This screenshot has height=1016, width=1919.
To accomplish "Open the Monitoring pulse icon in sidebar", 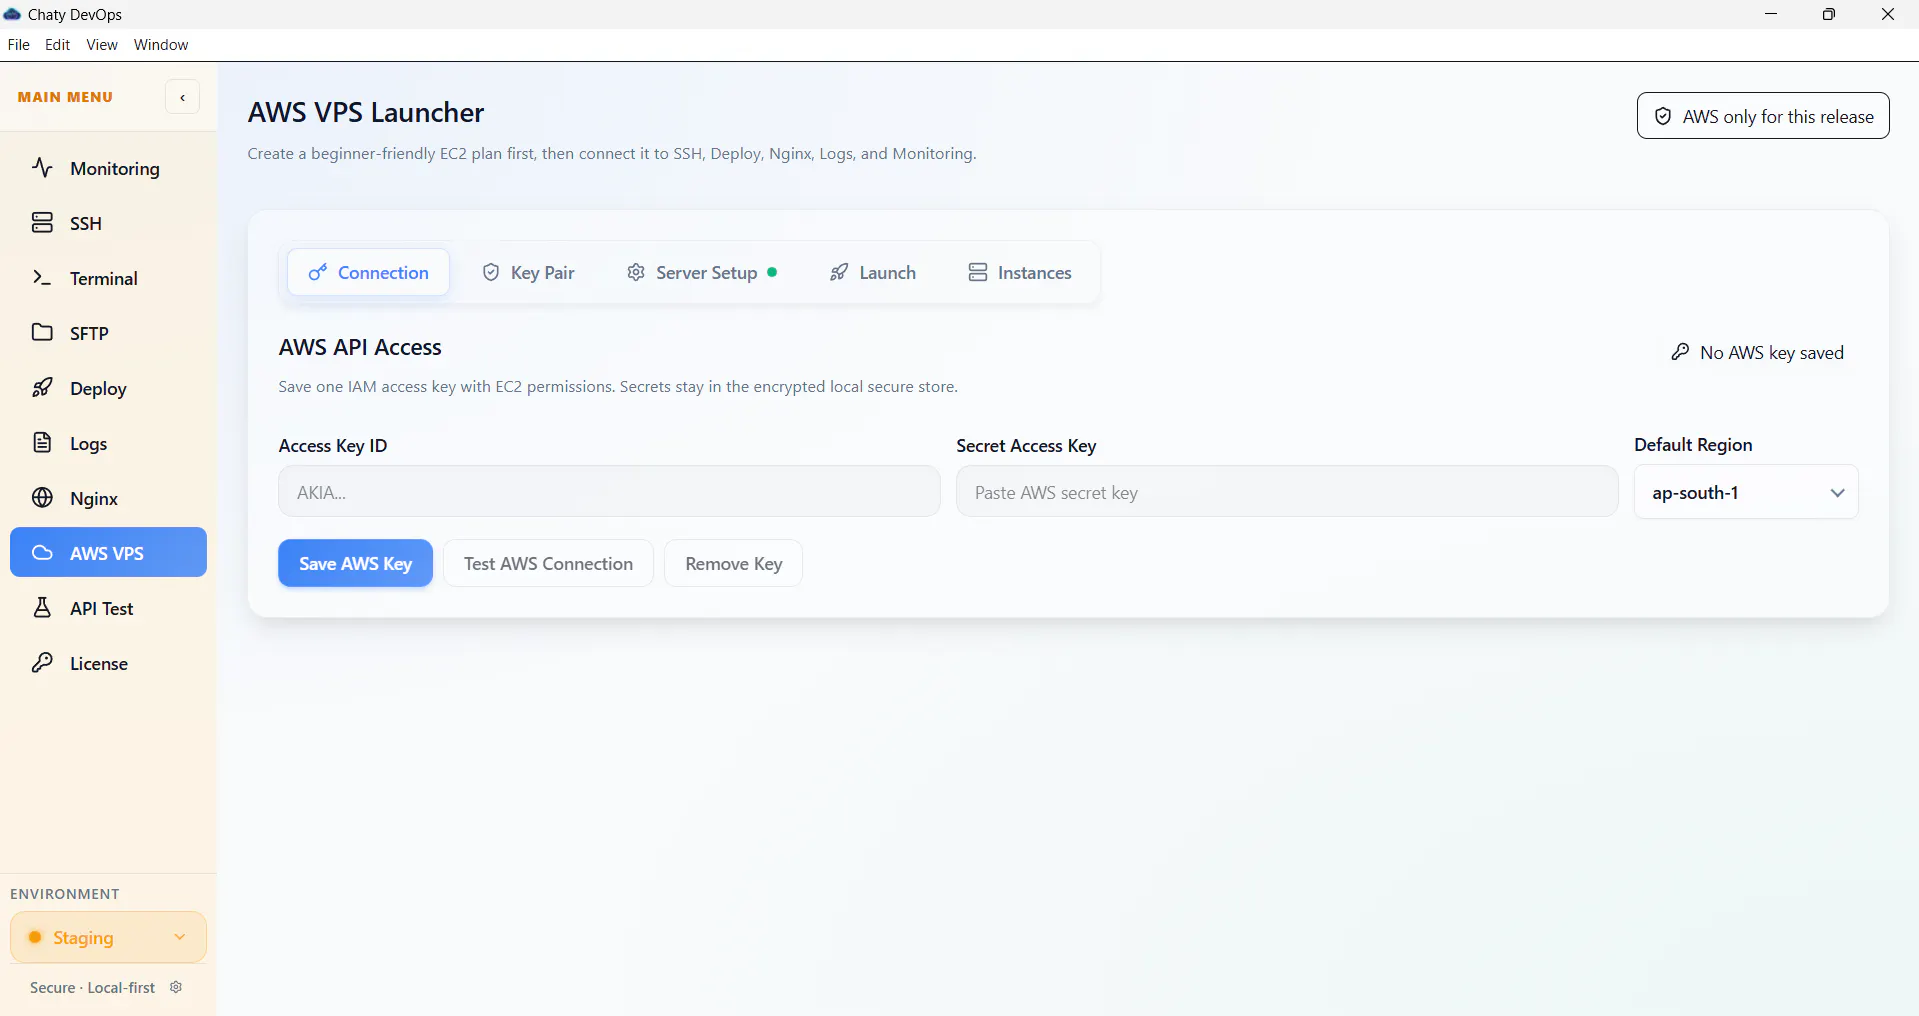I will (x=42, y=168).
